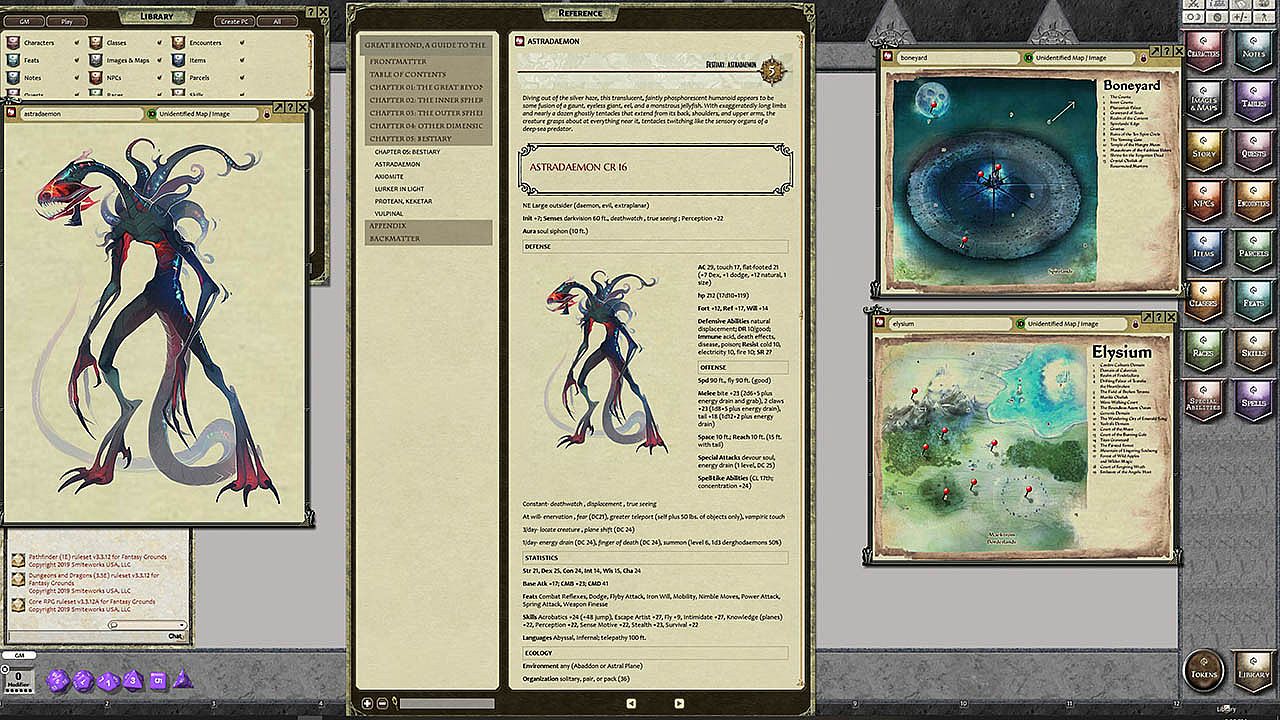
Task: Expand the Frontmatter section
Action: pyautogui.click(x=429, y=61)
